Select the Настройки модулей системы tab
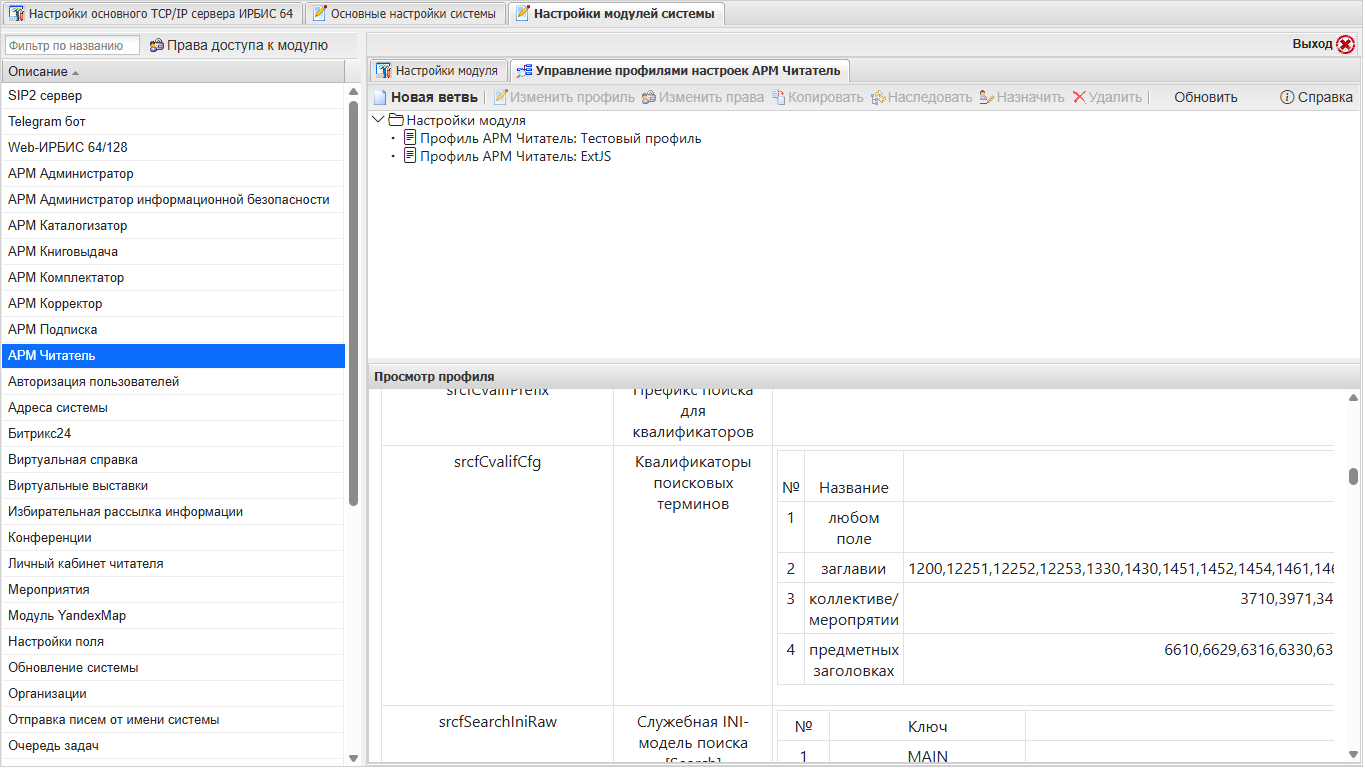Screen dimensions: 1365x768 pyautogui.click(x=615, y=14)
